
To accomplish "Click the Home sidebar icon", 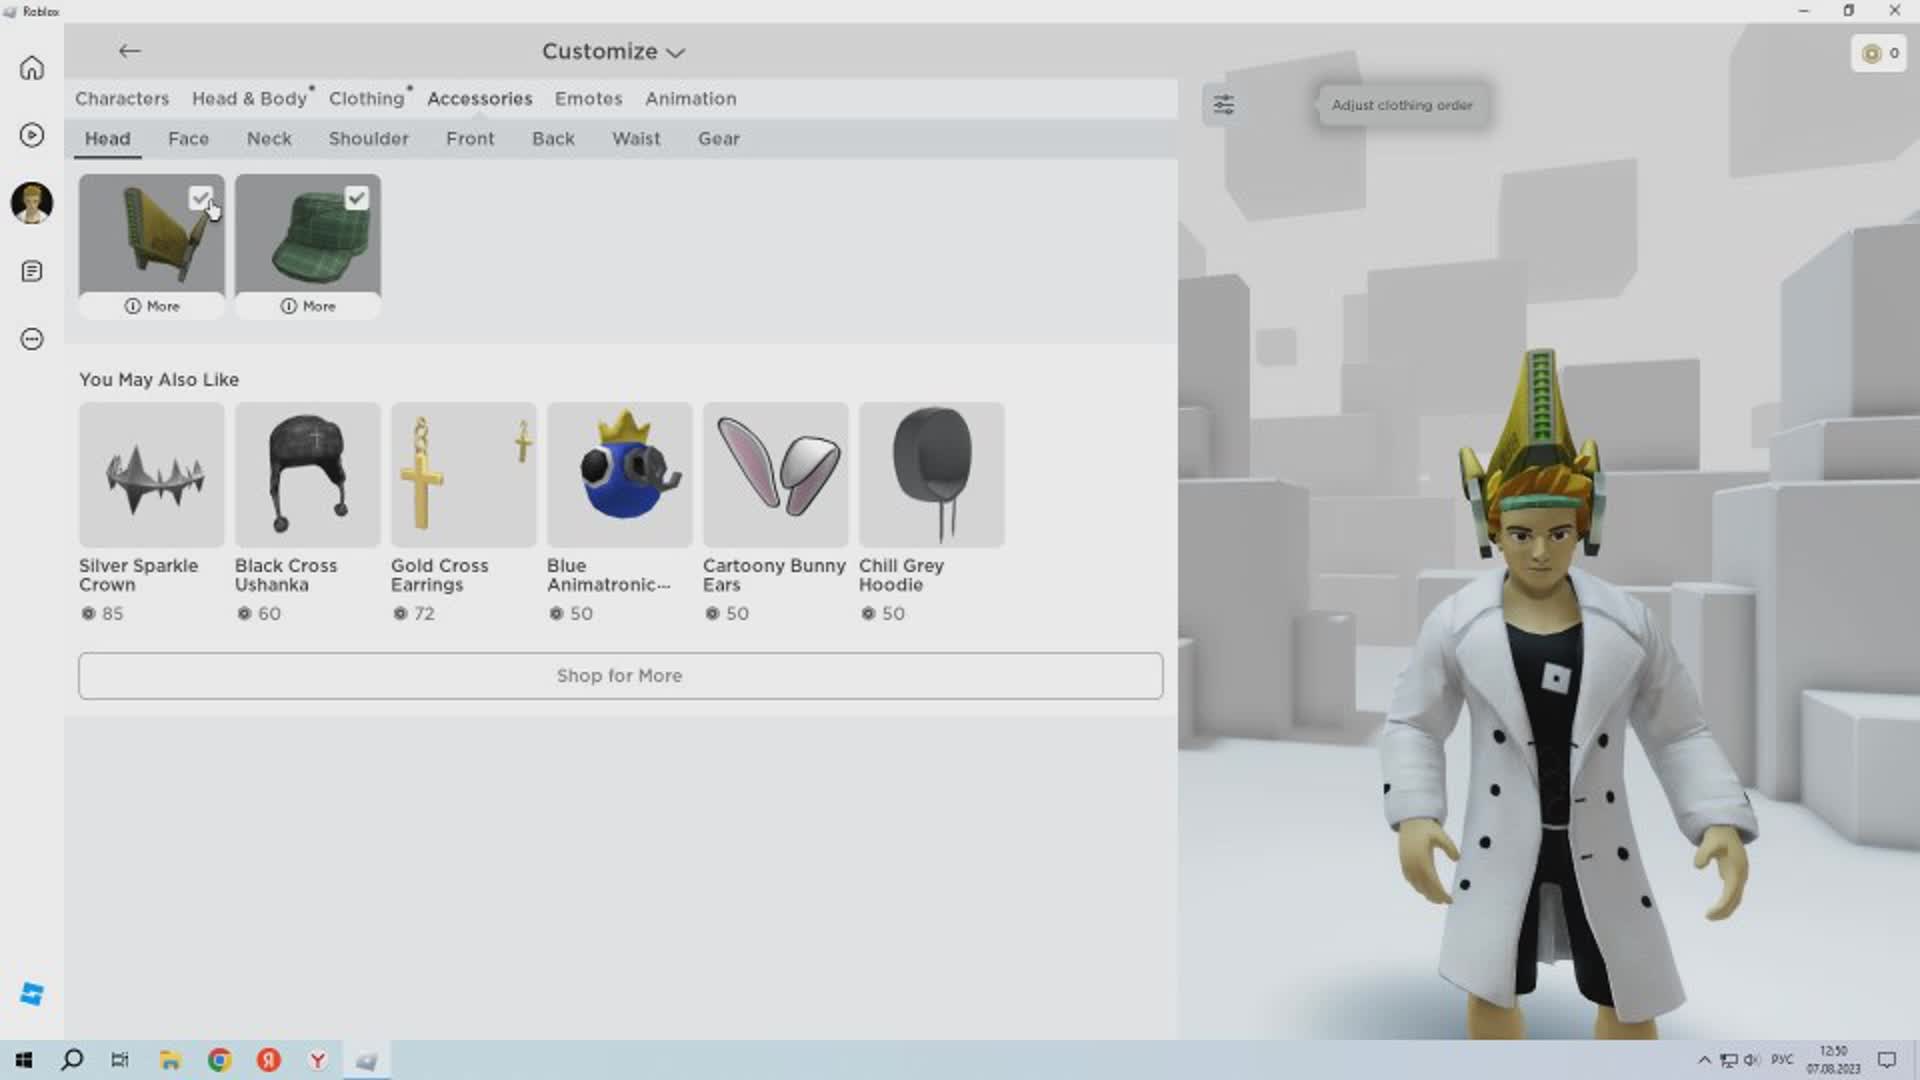I will click(32, 69).
